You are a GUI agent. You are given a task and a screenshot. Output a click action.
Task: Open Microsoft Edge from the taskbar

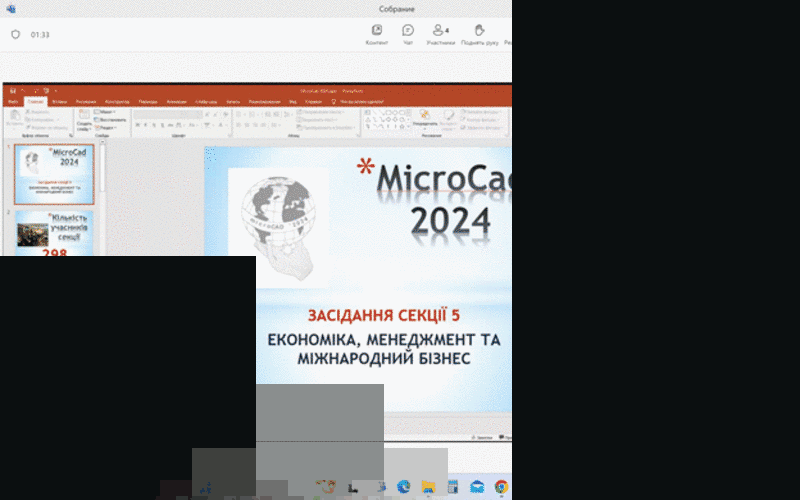[404, 487]
